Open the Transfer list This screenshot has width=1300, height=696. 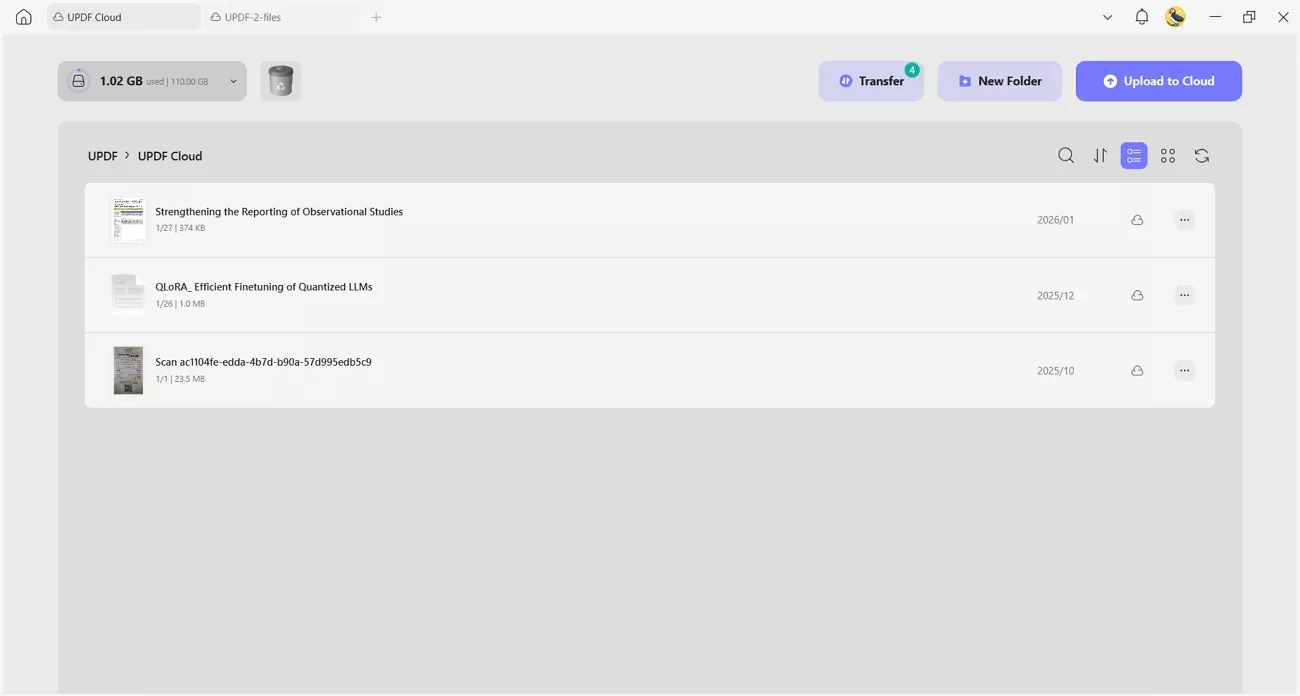(871, 81)
